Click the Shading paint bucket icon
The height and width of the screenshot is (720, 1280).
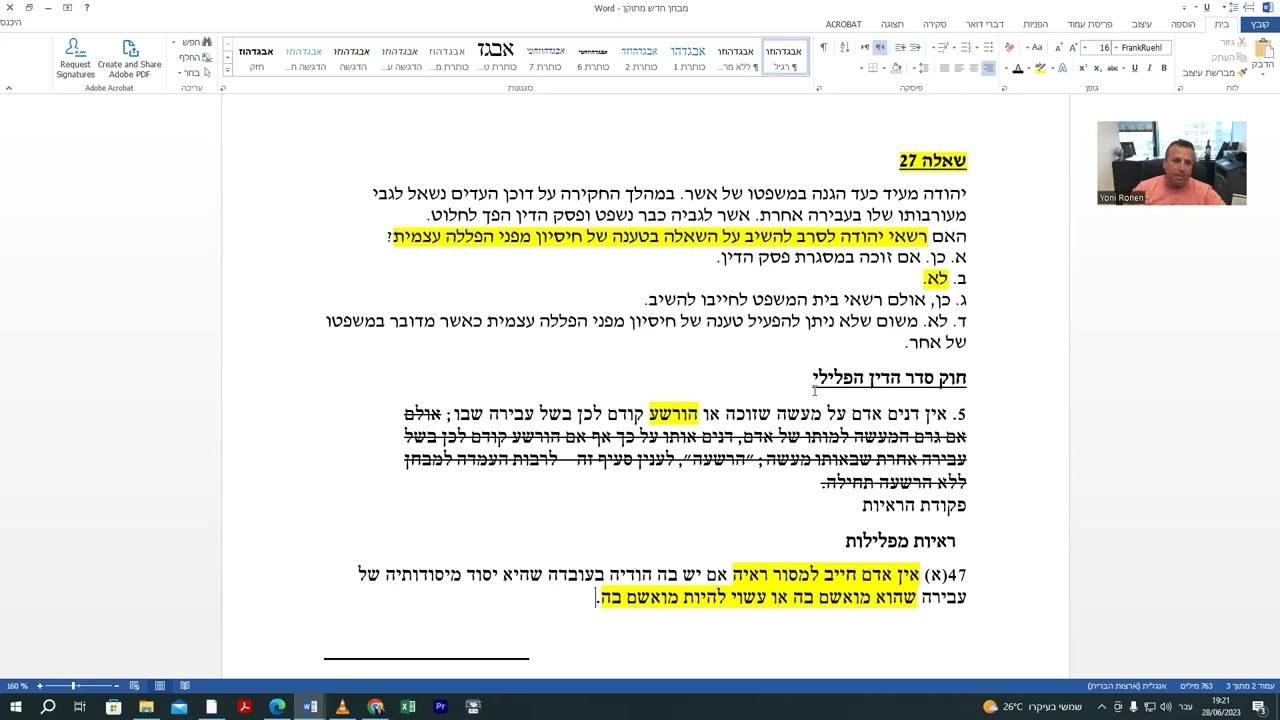pyautogui.click(x=896, y=68)
